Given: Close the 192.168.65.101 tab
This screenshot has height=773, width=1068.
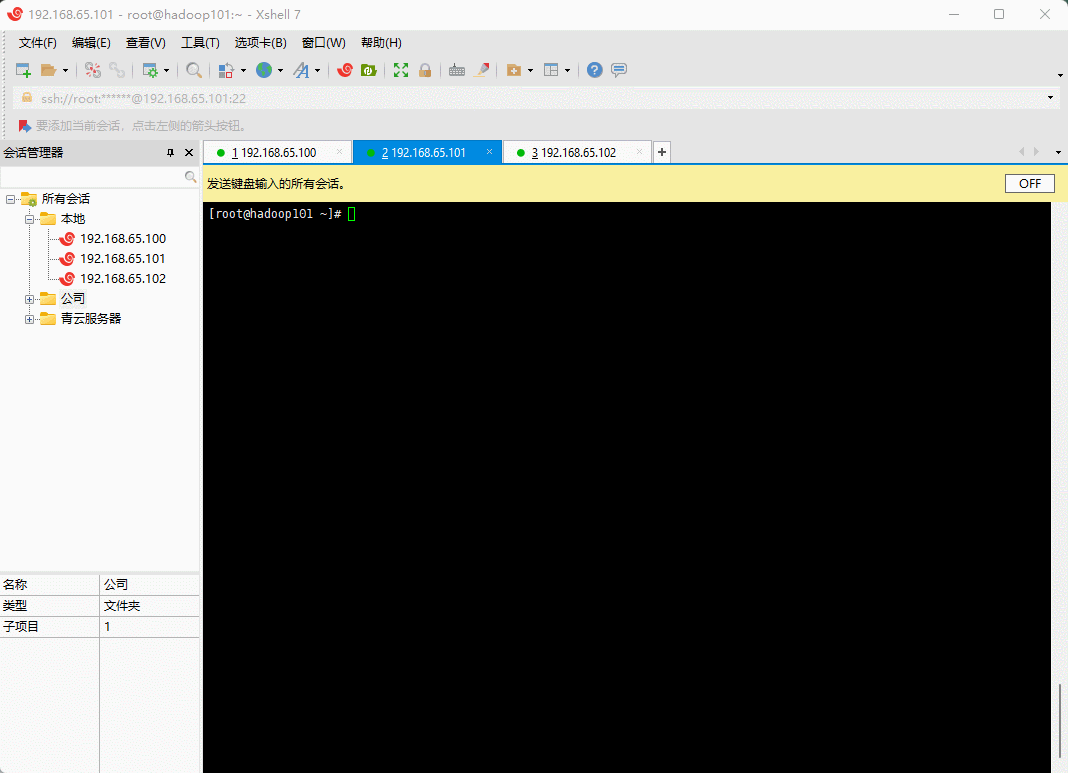Looking at the screenshot, I should tap(489, 152).
